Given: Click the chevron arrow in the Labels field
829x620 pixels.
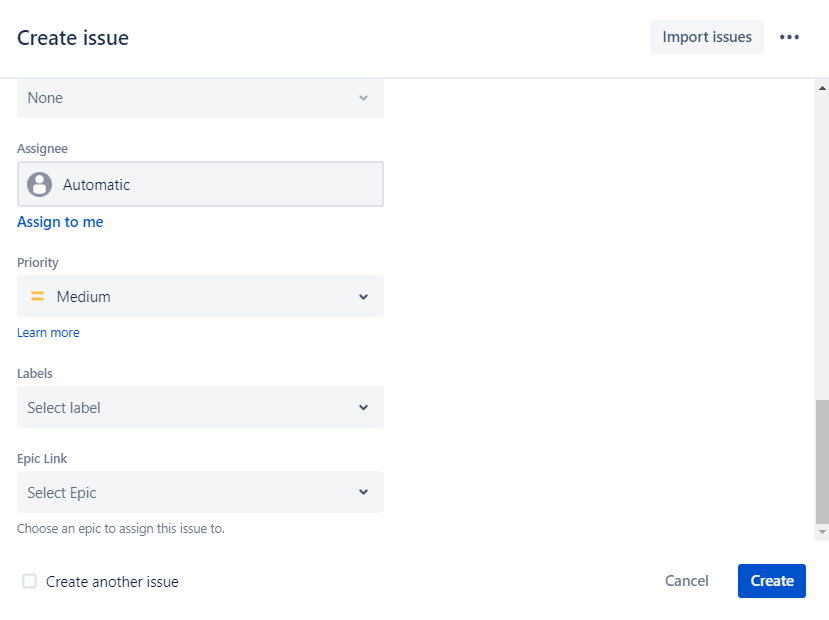Looking at the screenshot, I should [x=363, y=408].
